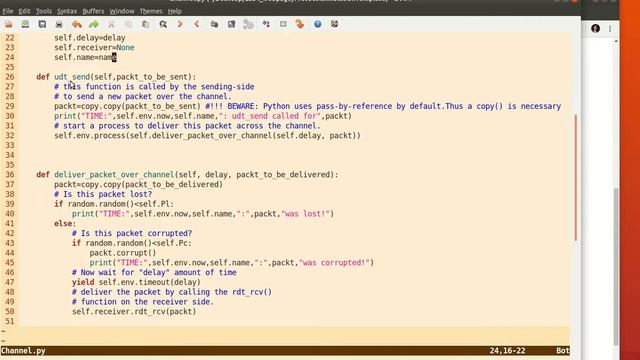Image resolution: width=640 pixels, height=360 pixels.
Task: Click the yield self.env.timeout(delay) line
Action: point(136,283)
